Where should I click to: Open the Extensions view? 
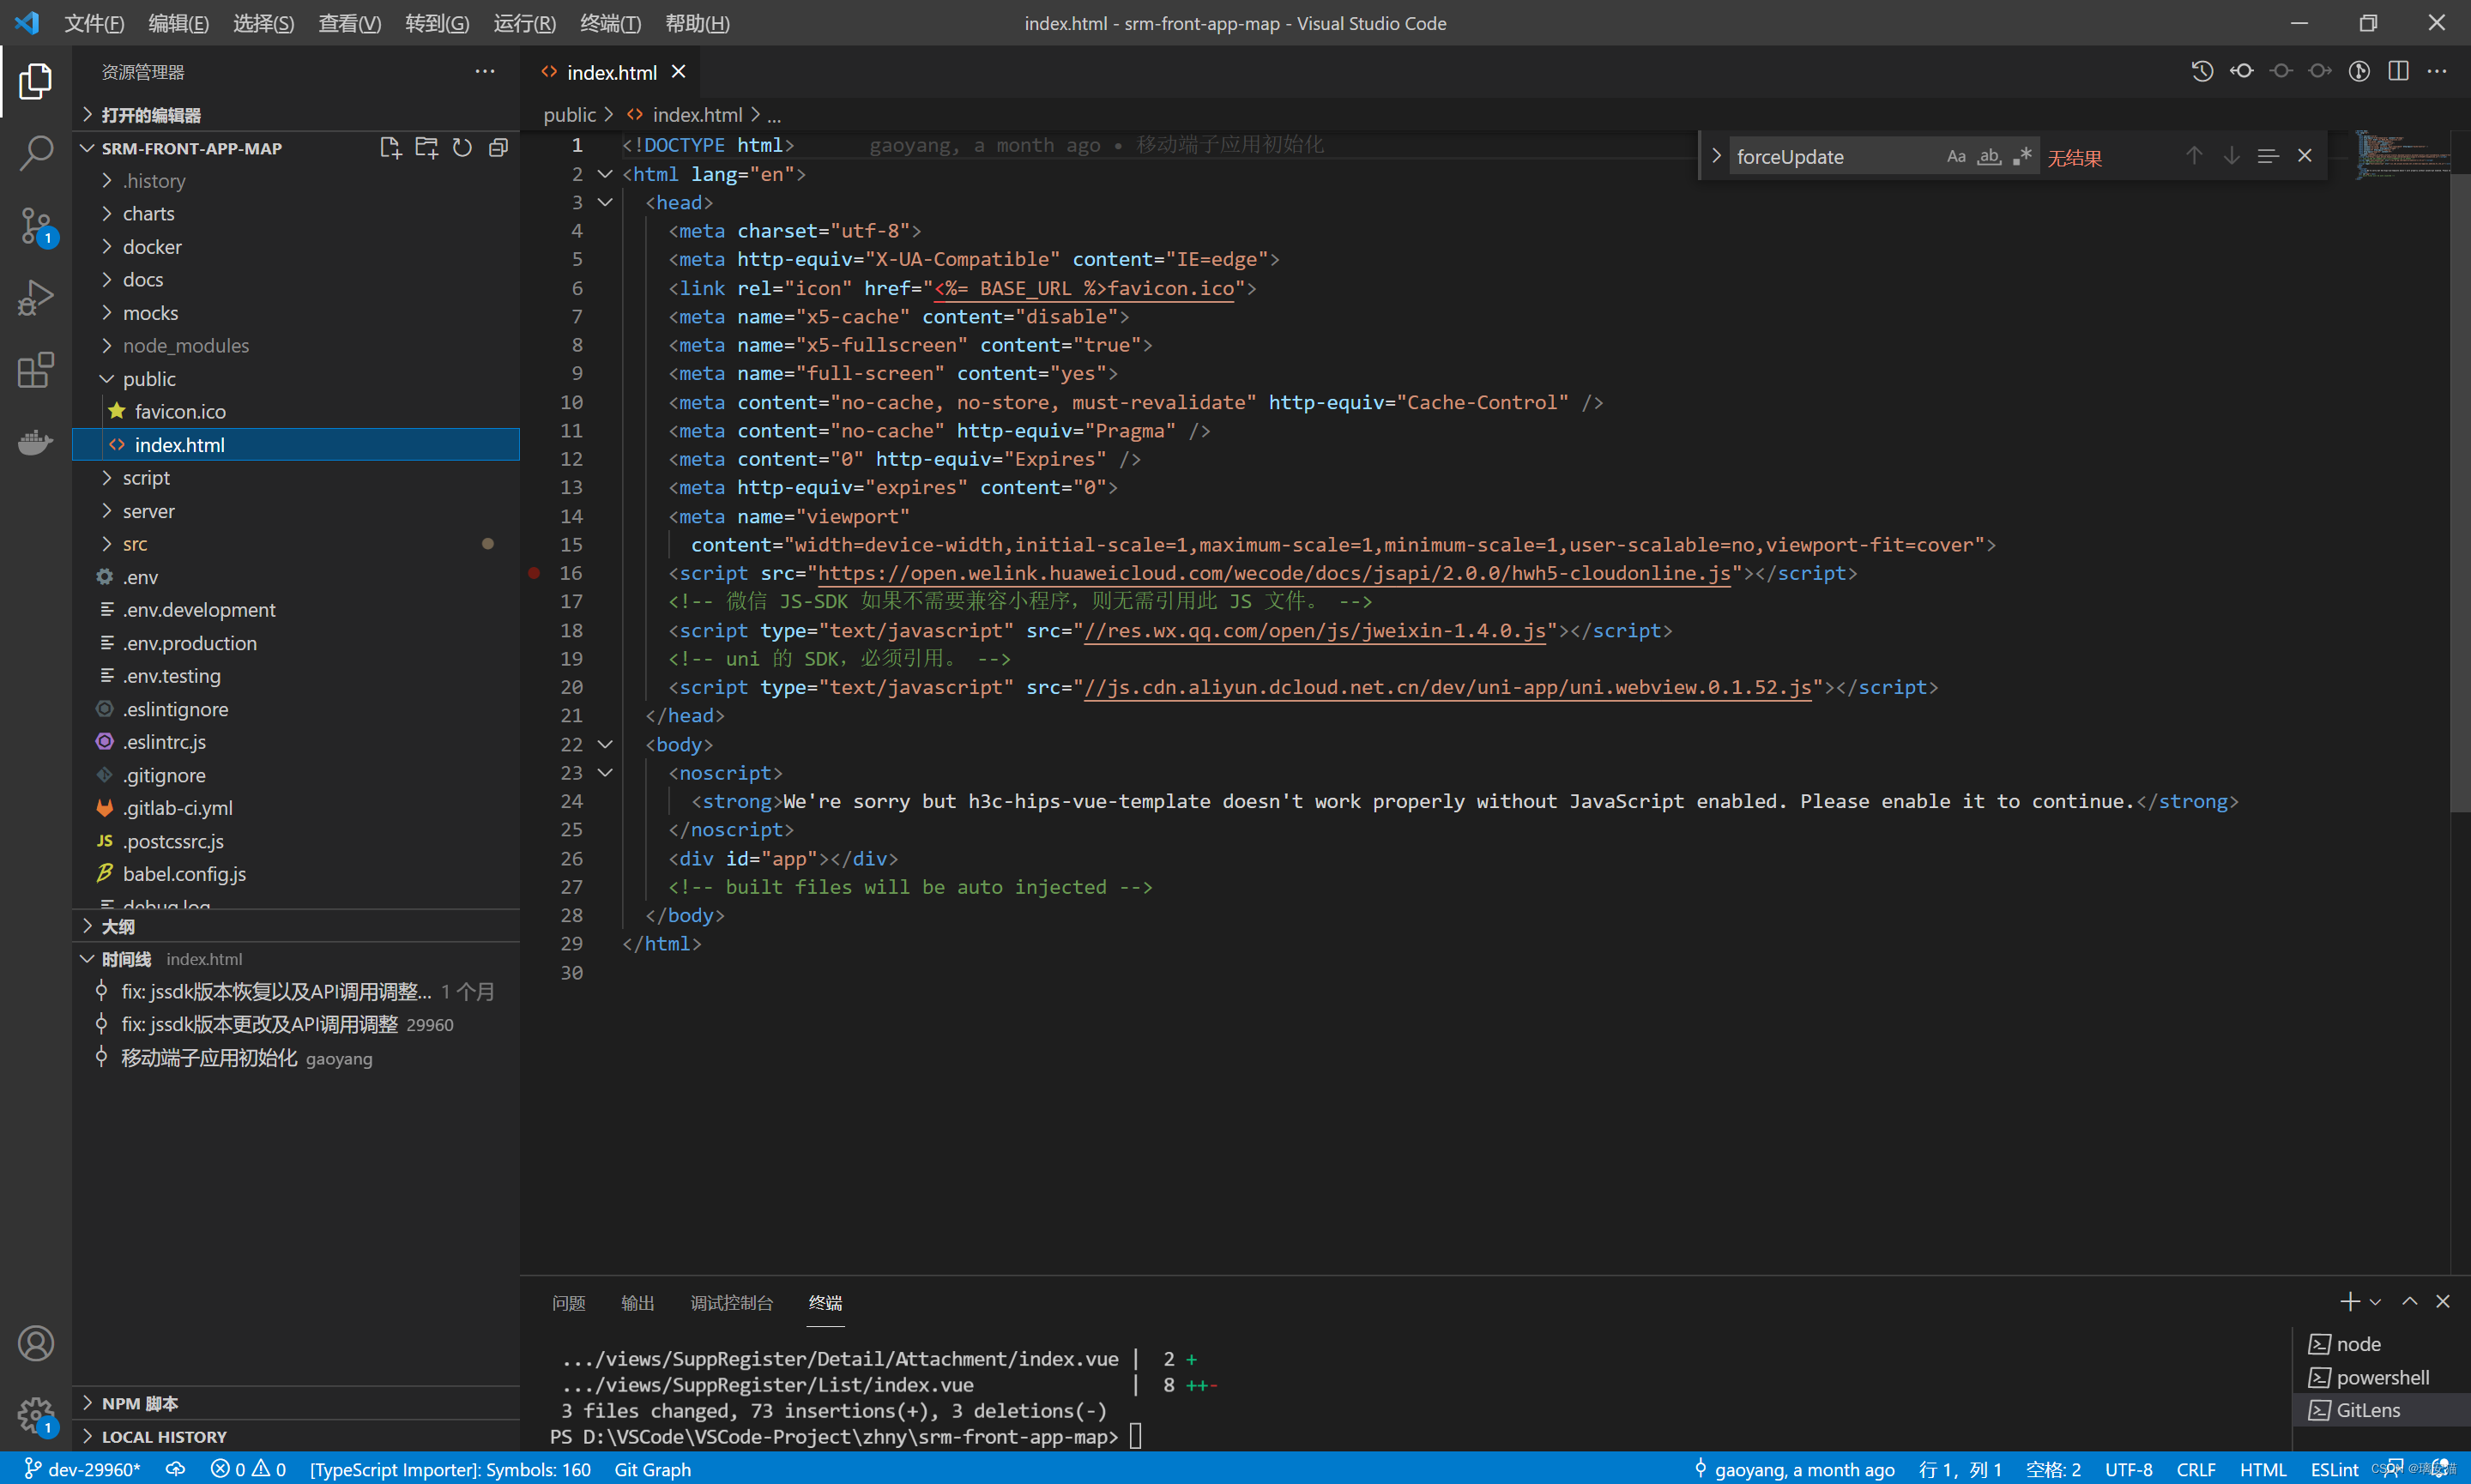[35, 370]
